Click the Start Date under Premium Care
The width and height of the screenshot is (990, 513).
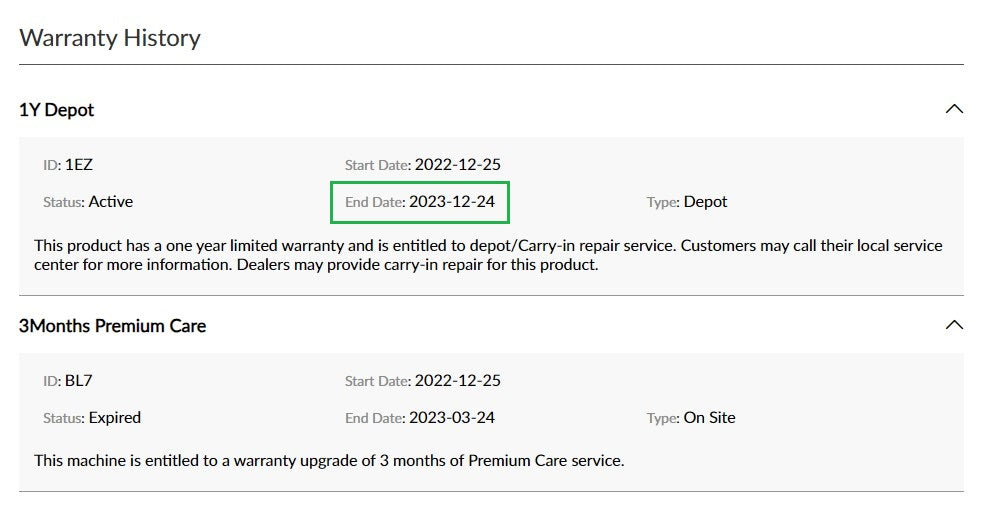point(457,381)
